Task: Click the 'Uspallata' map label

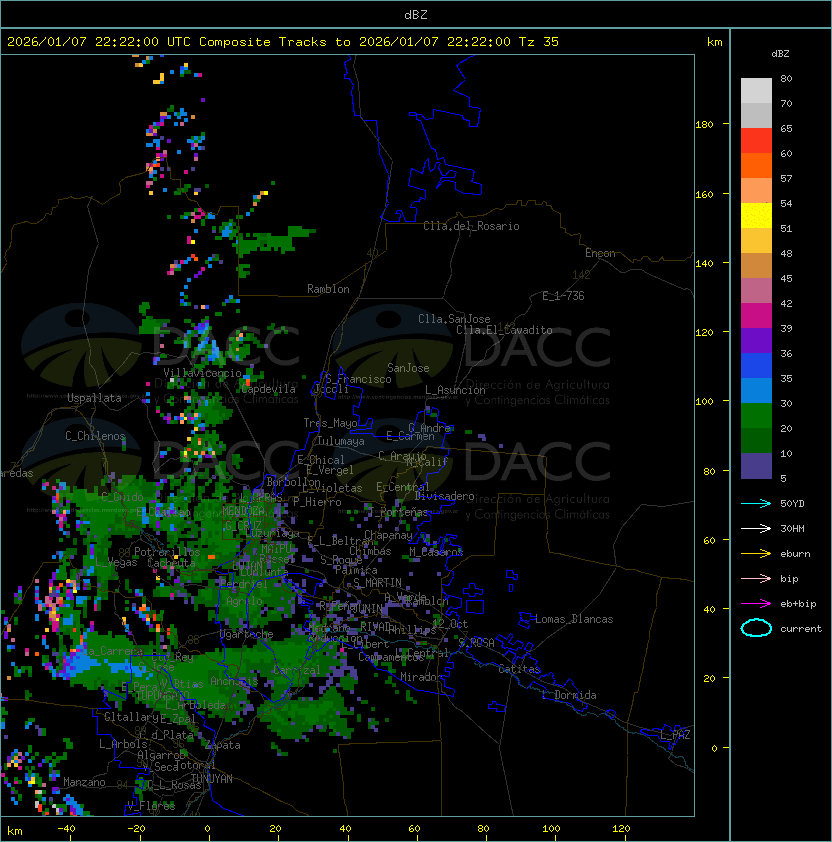Action: click(94, 398)
